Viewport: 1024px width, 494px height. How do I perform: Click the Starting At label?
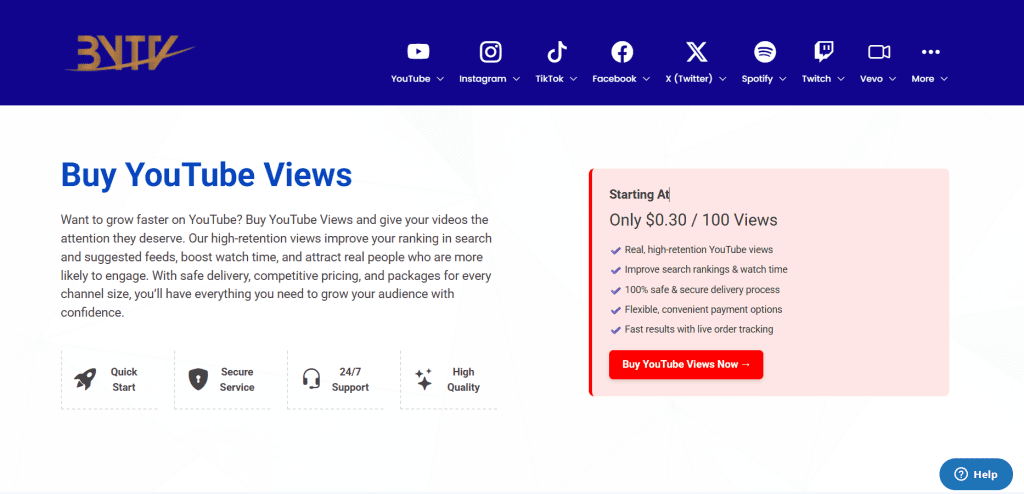click(639, 195)
